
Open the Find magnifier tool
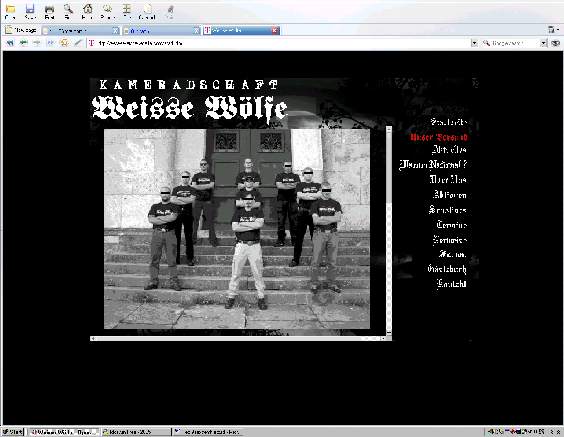(x=68, y=12)
